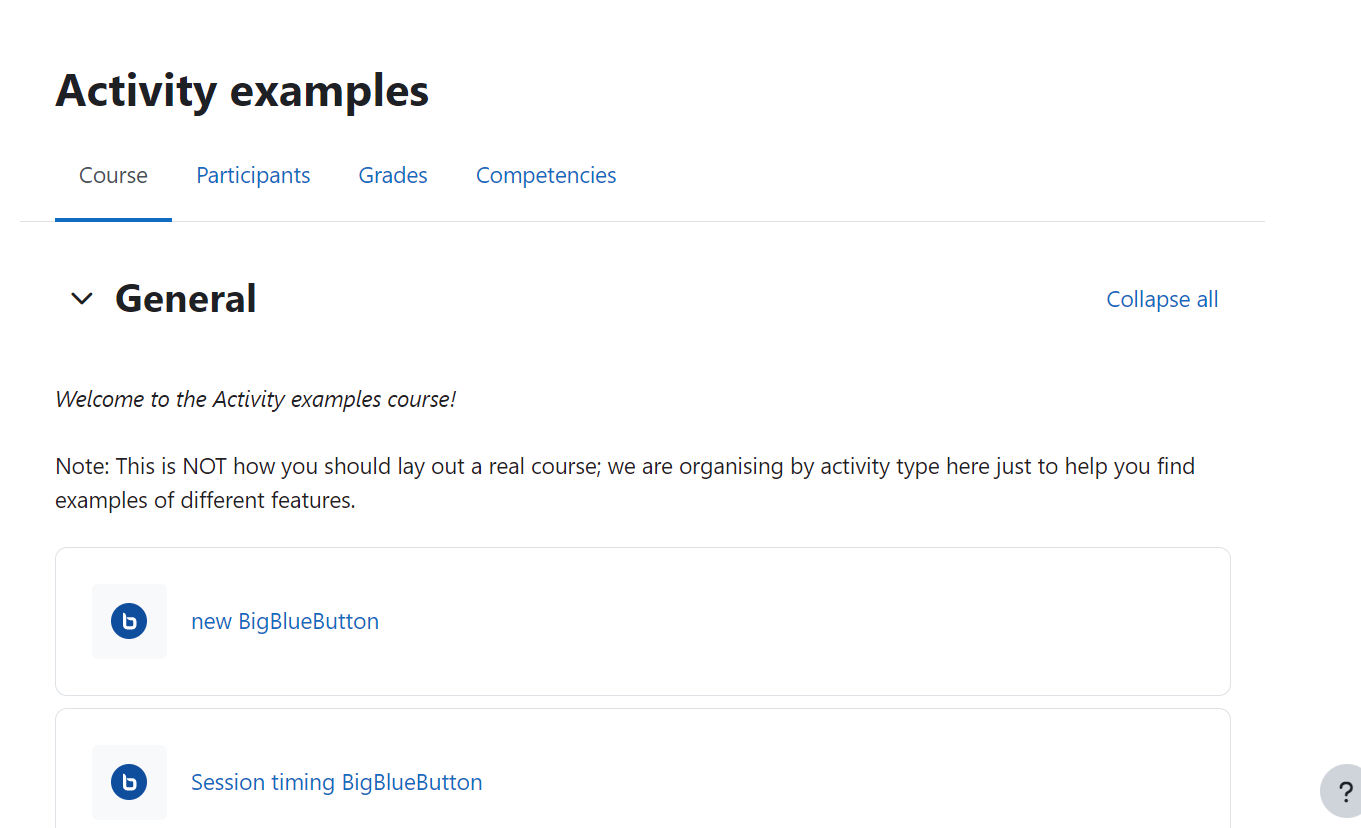The height and width of the screenshot is (828, 1361).
Task: Click the note paragraph starting with Note
Action: pyautogui.click(x=625, y=483)
